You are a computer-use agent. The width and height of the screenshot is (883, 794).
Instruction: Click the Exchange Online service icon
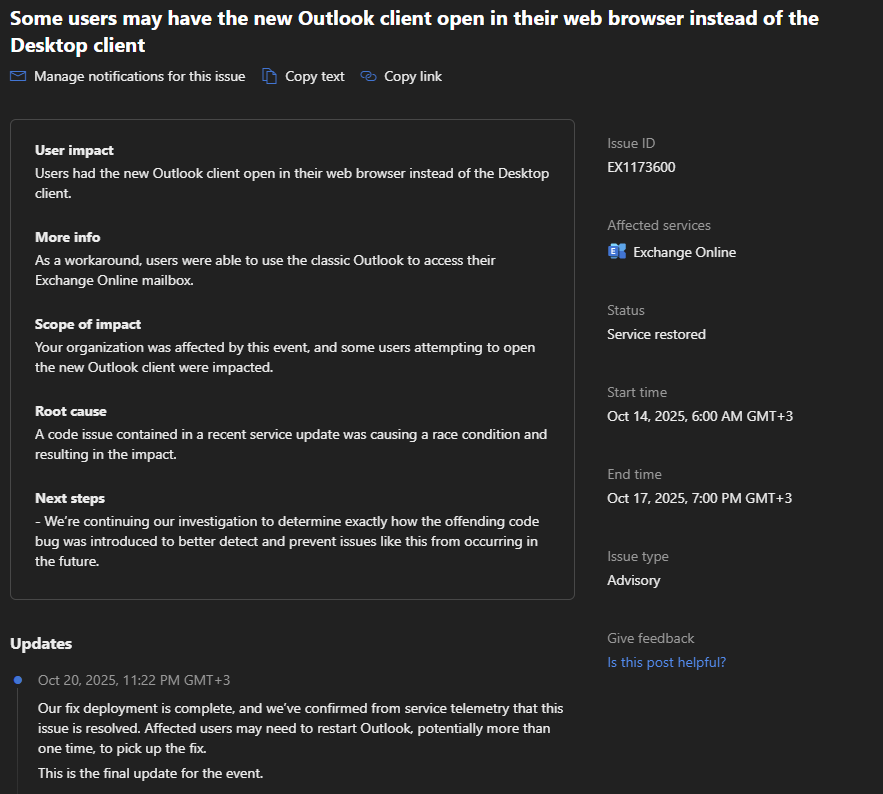(617, 252)
